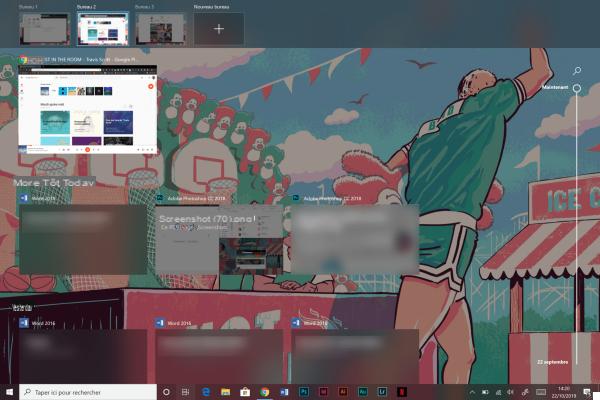Viewport: 600px width, 400px height.
Task: Open the Microsoft Store taskbar icon
Action: pos(245,392)
